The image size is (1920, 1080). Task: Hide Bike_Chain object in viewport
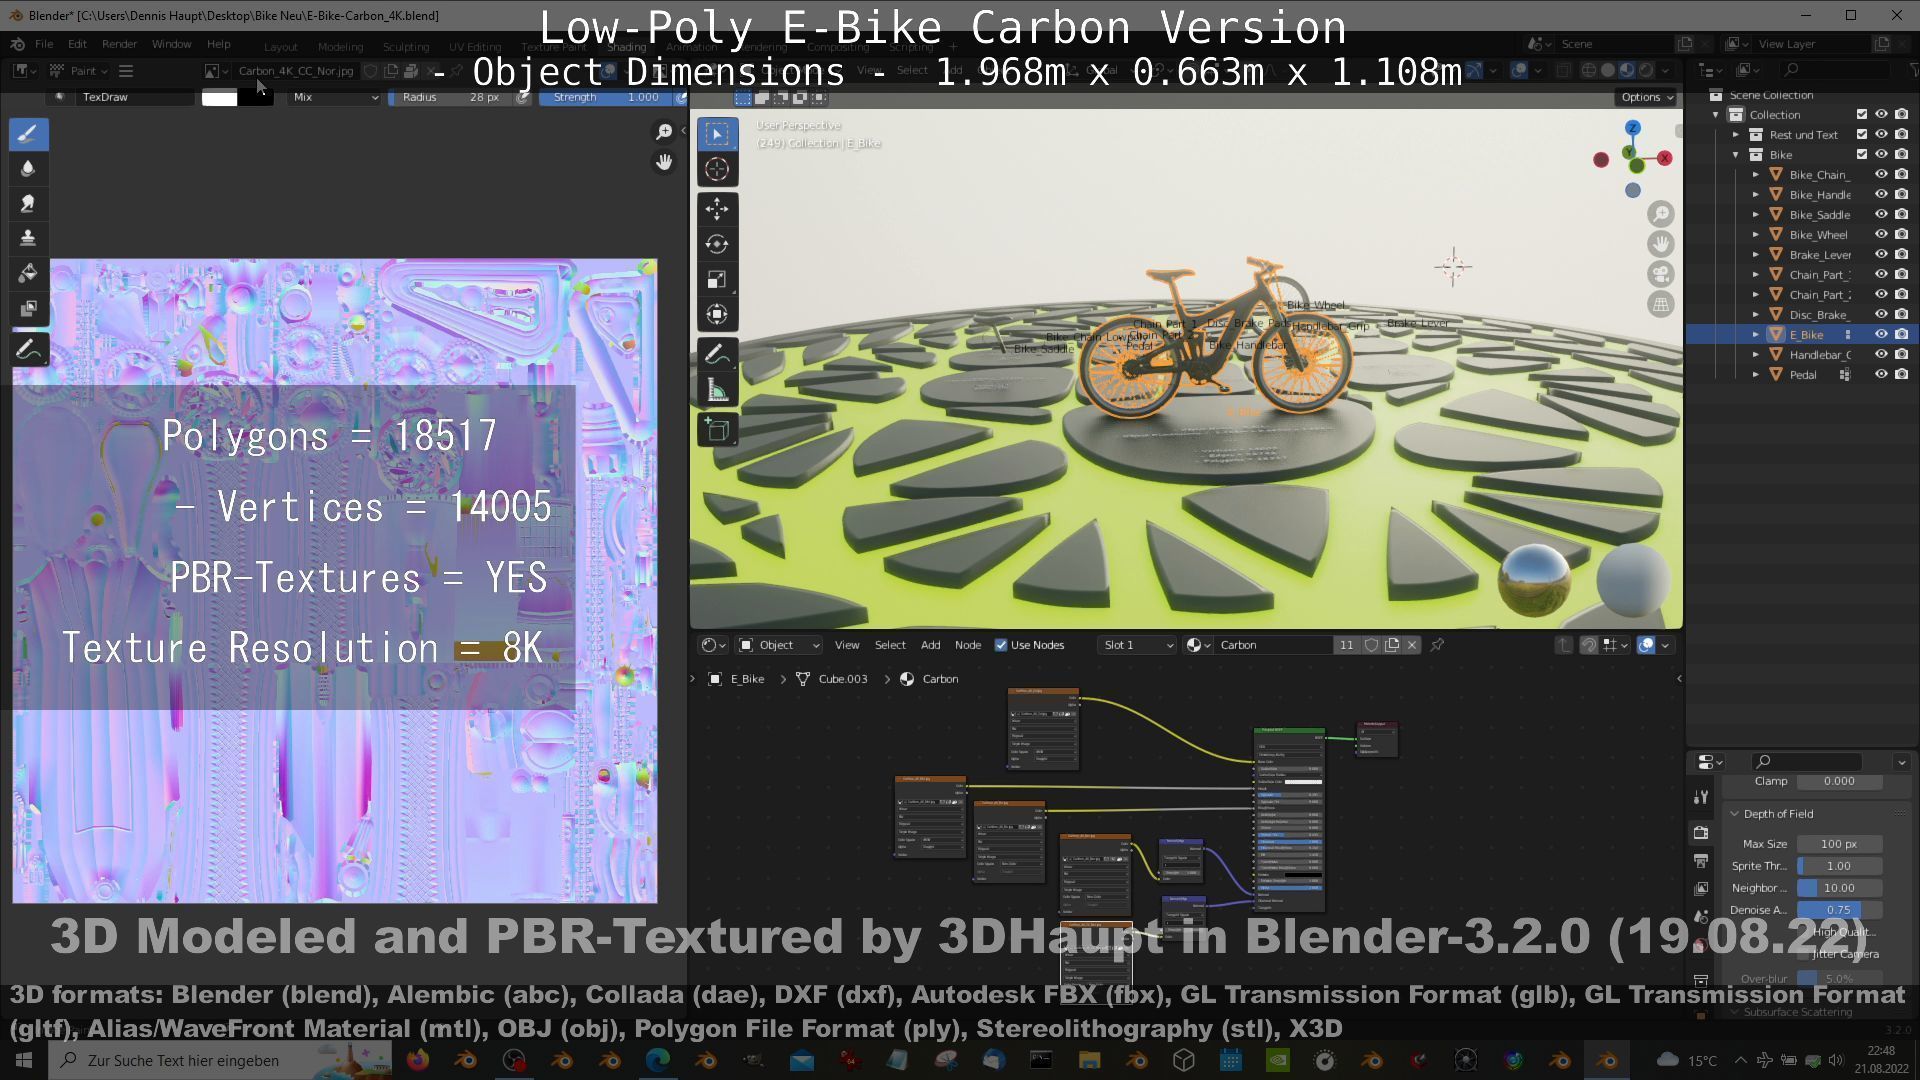[1881, 174]
